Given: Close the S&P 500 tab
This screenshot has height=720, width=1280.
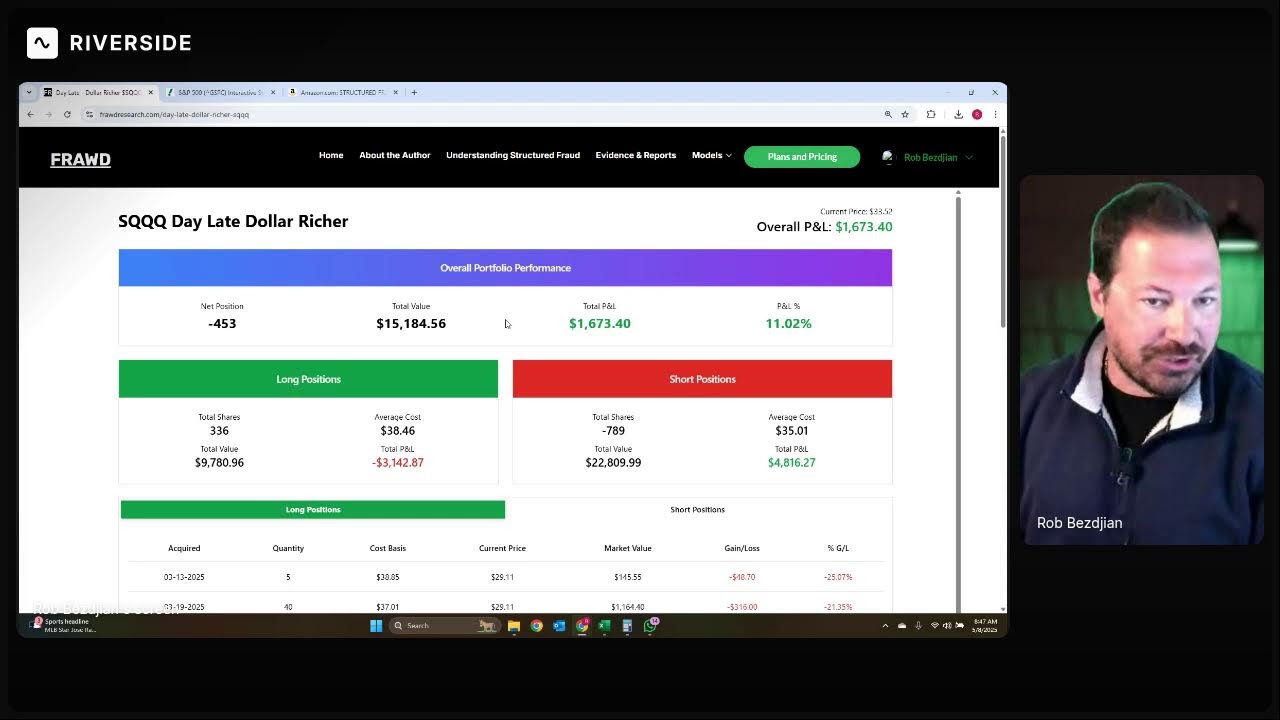Looking at the screenshot, I should click(273, 92).
